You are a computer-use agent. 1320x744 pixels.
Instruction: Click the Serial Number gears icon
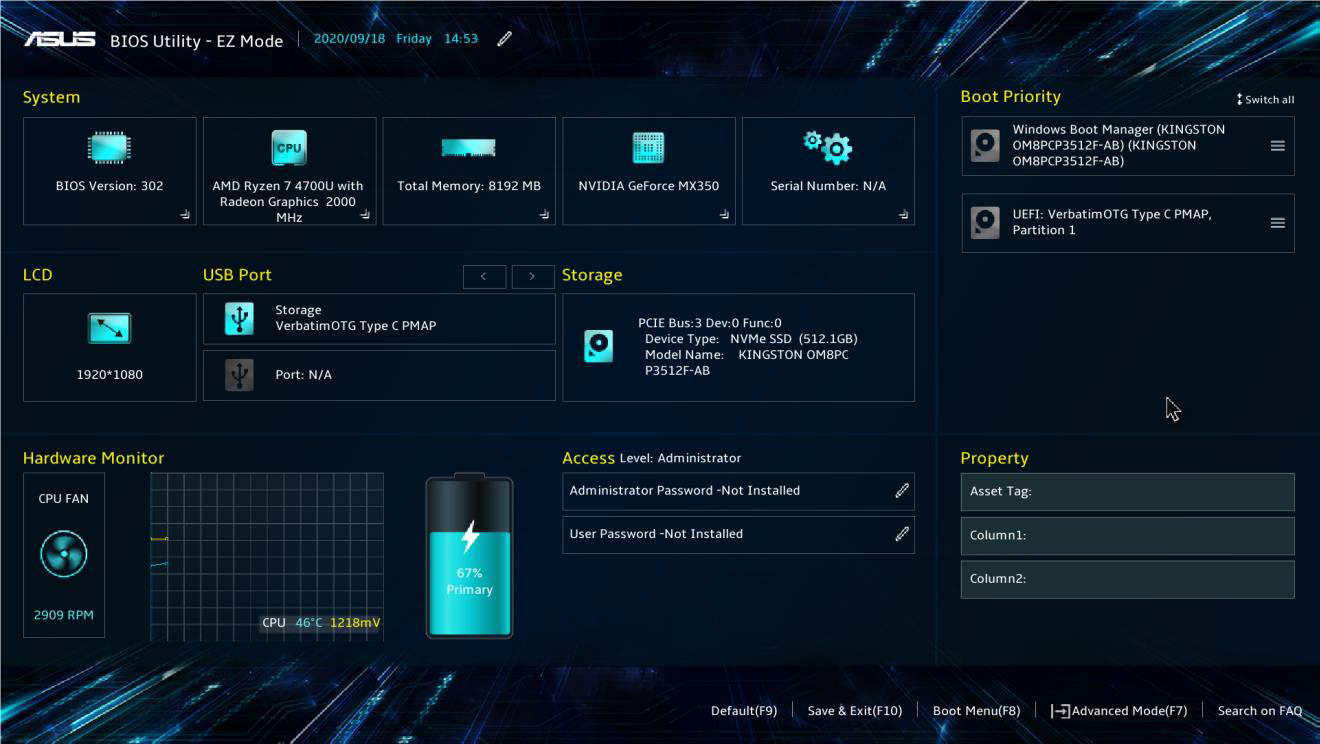827,146
